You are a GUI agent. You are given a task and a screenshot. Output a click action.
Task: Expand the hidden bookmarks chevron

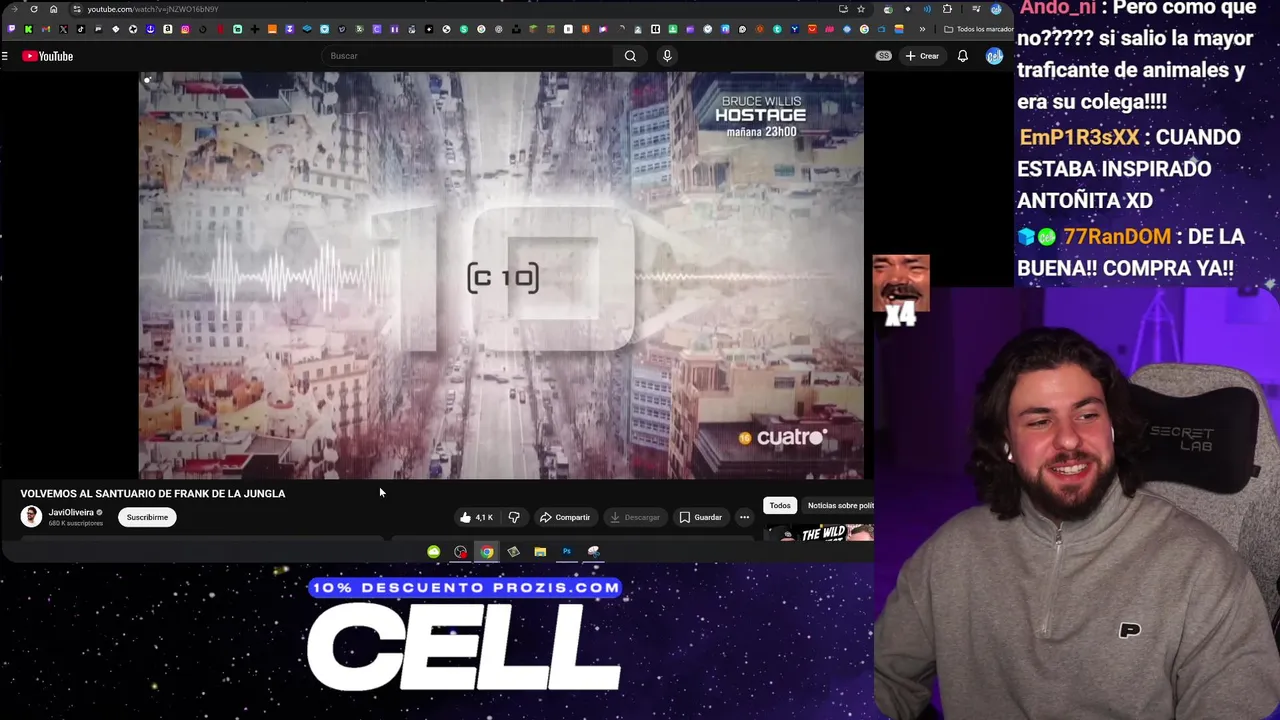[x=922, y=29]
